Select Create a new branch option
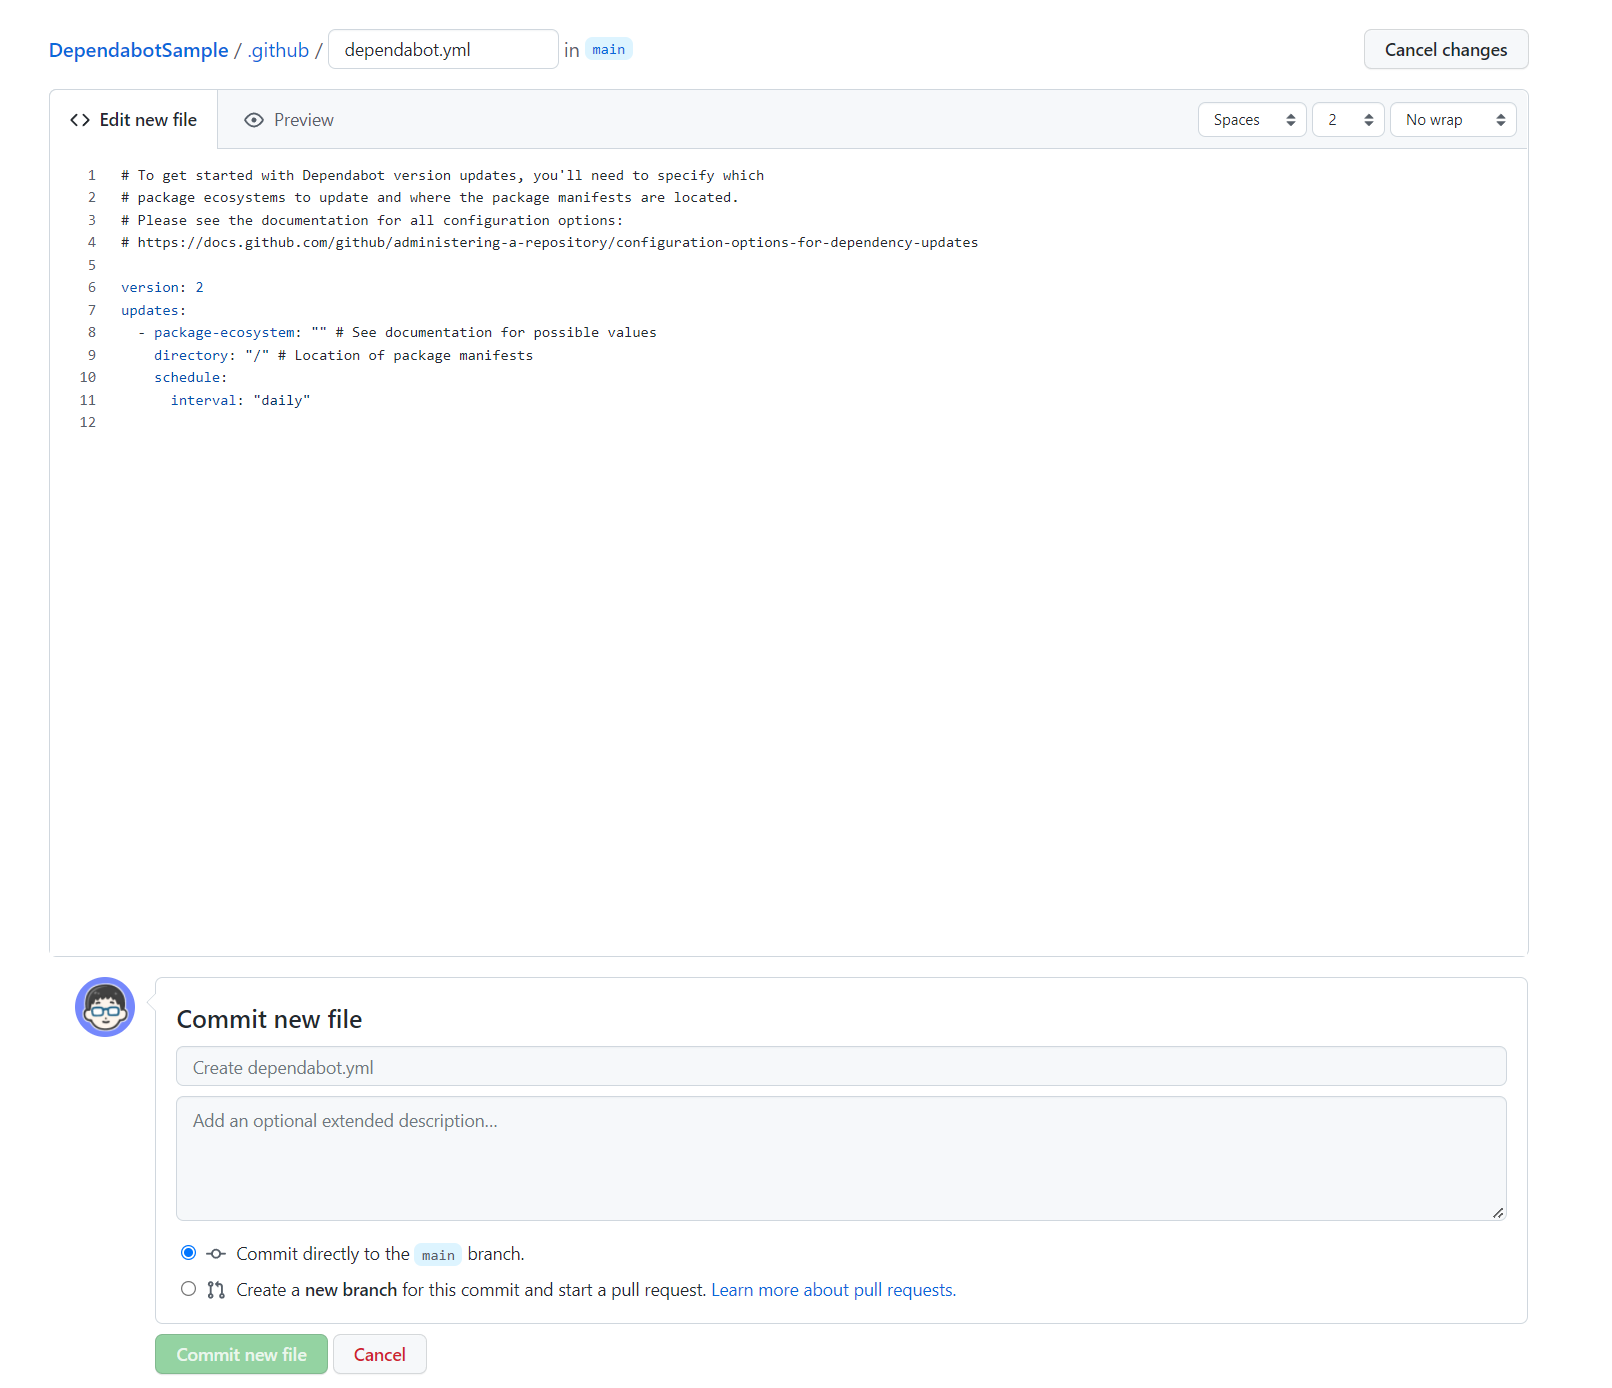Screen dimensions: 1612x1388 tap(188, 1288)
